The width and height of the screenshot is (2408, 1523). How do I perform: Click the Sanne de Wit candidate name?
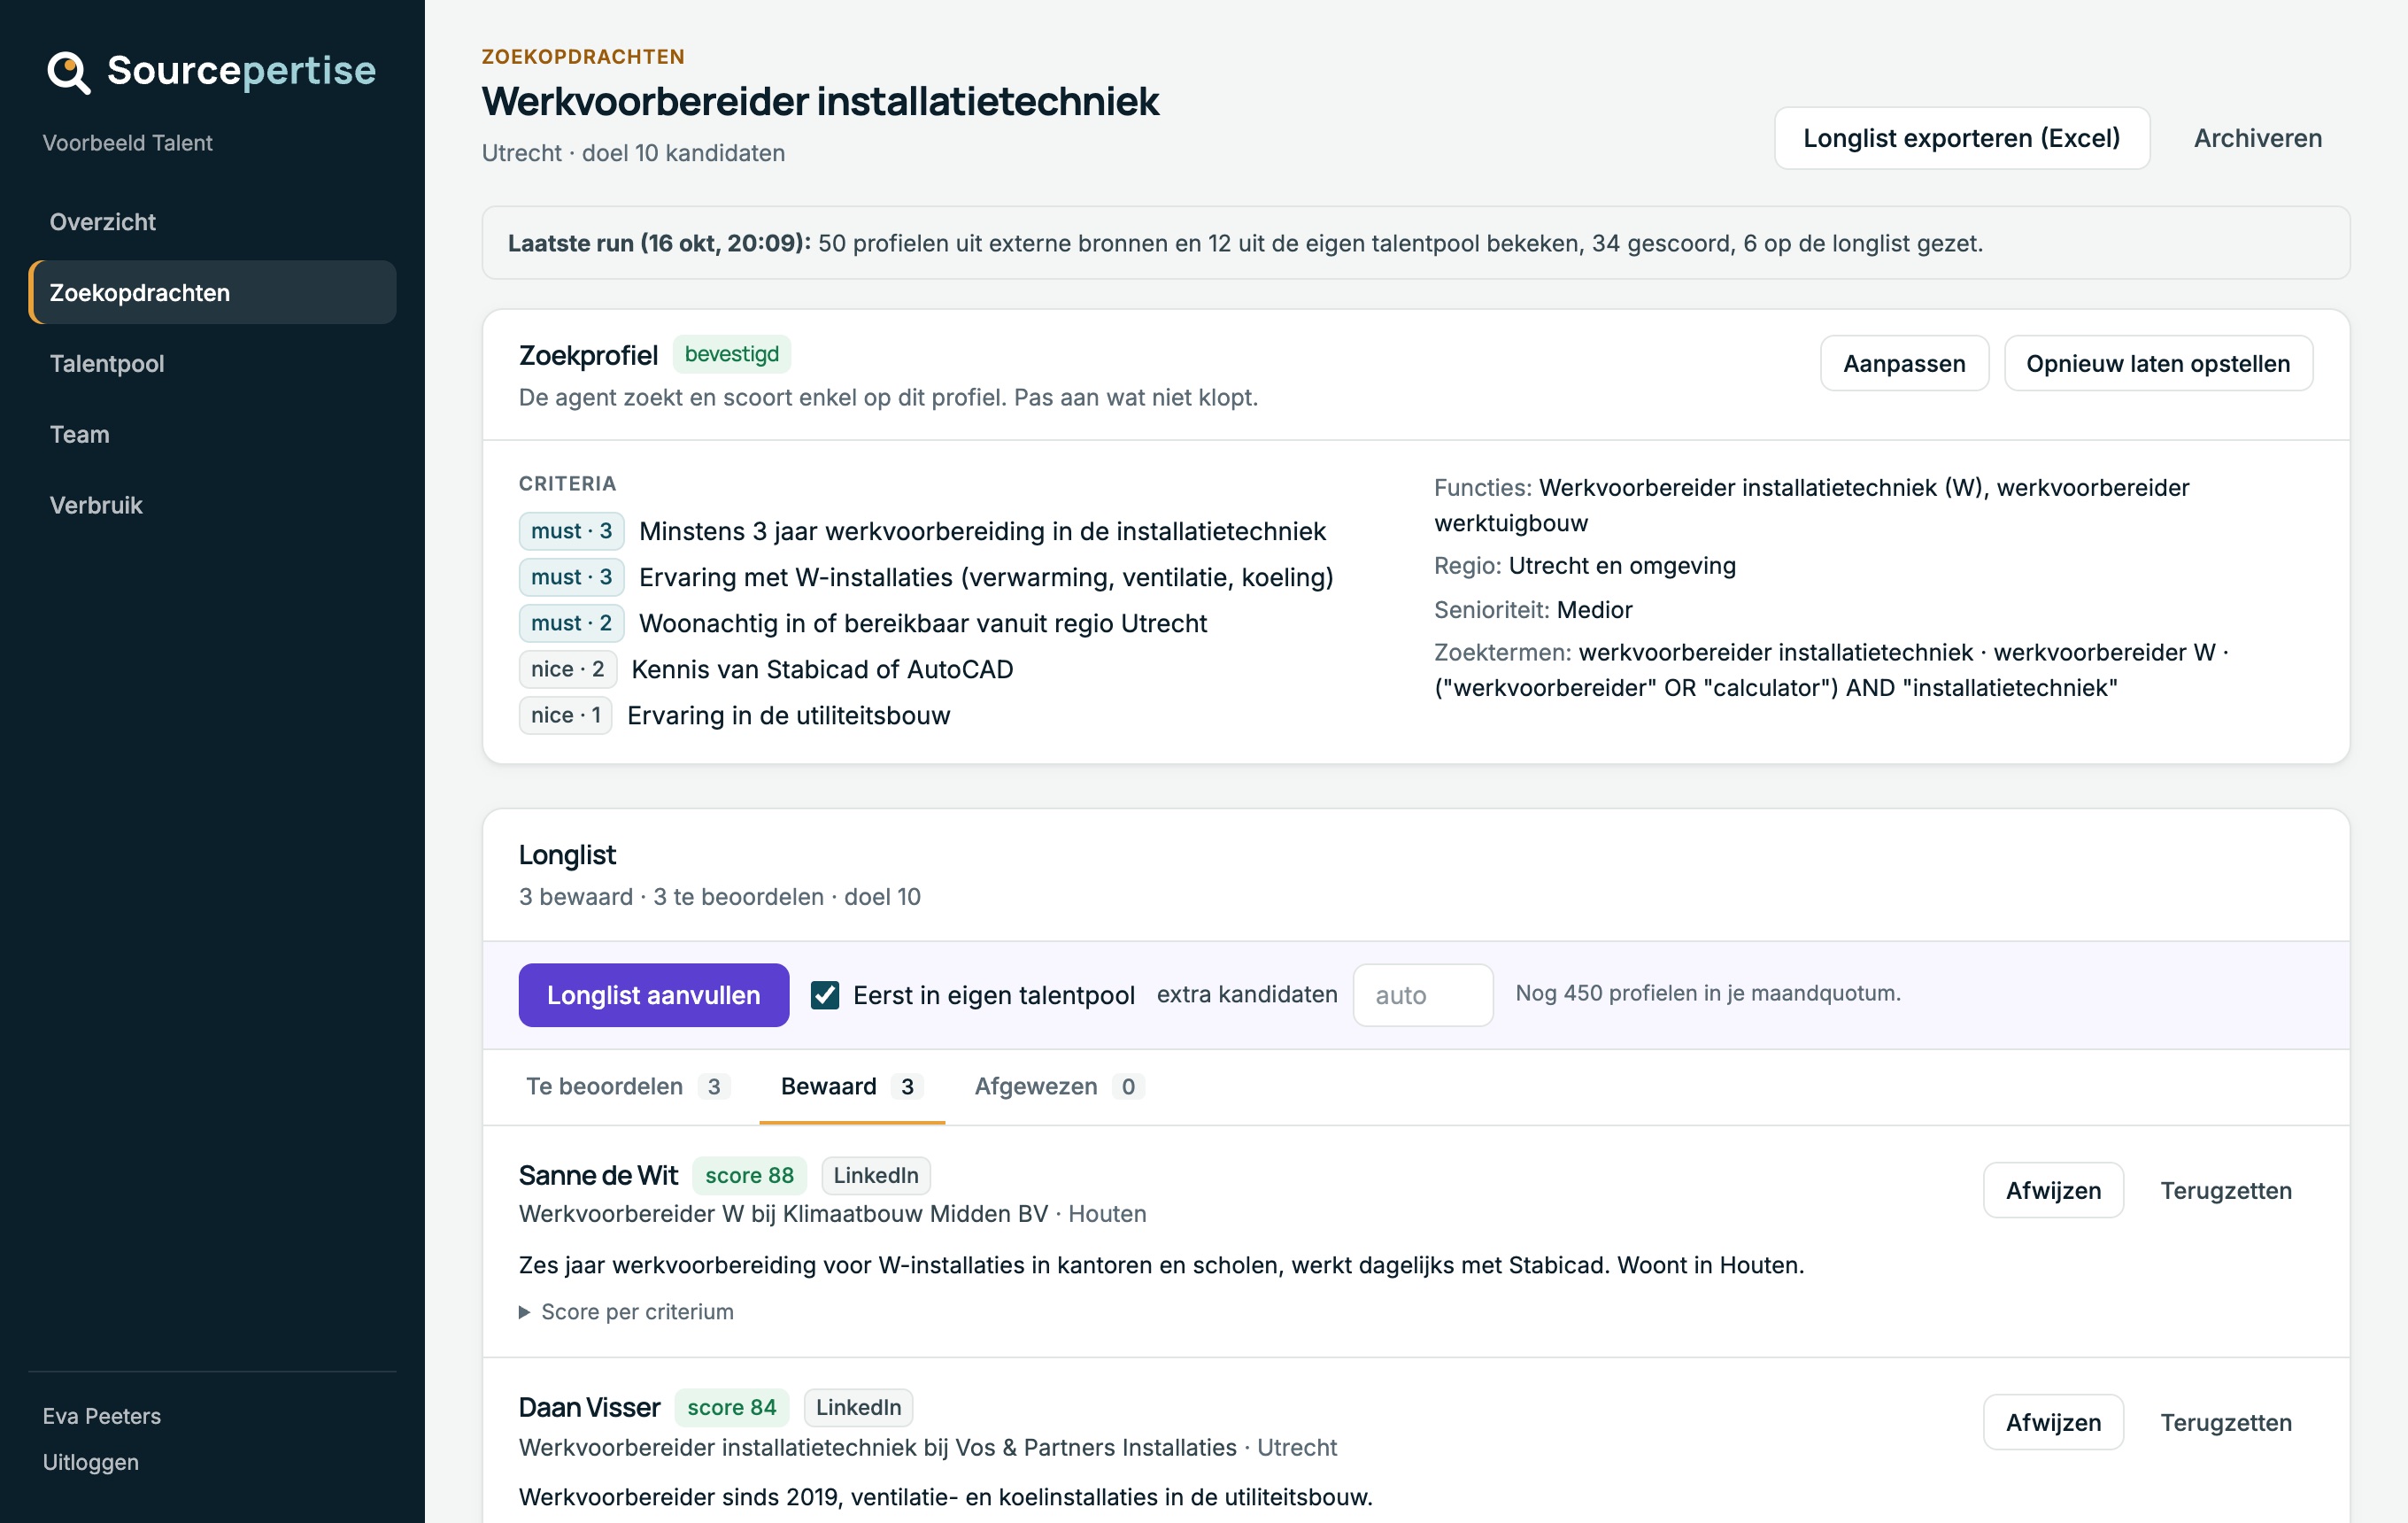coord(598,1175)
